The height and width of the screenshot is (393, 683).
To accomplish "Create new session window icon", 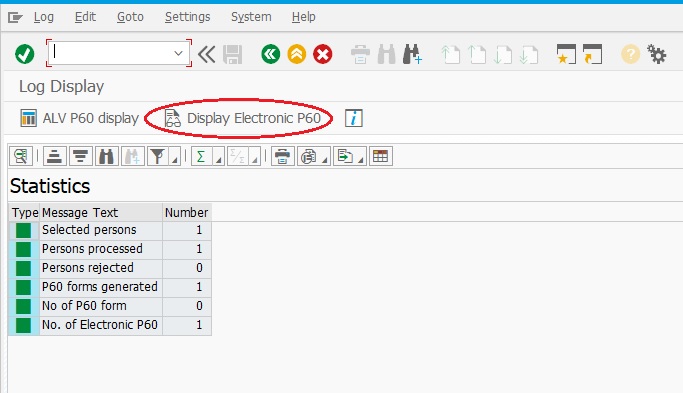I will pos(566,54).
